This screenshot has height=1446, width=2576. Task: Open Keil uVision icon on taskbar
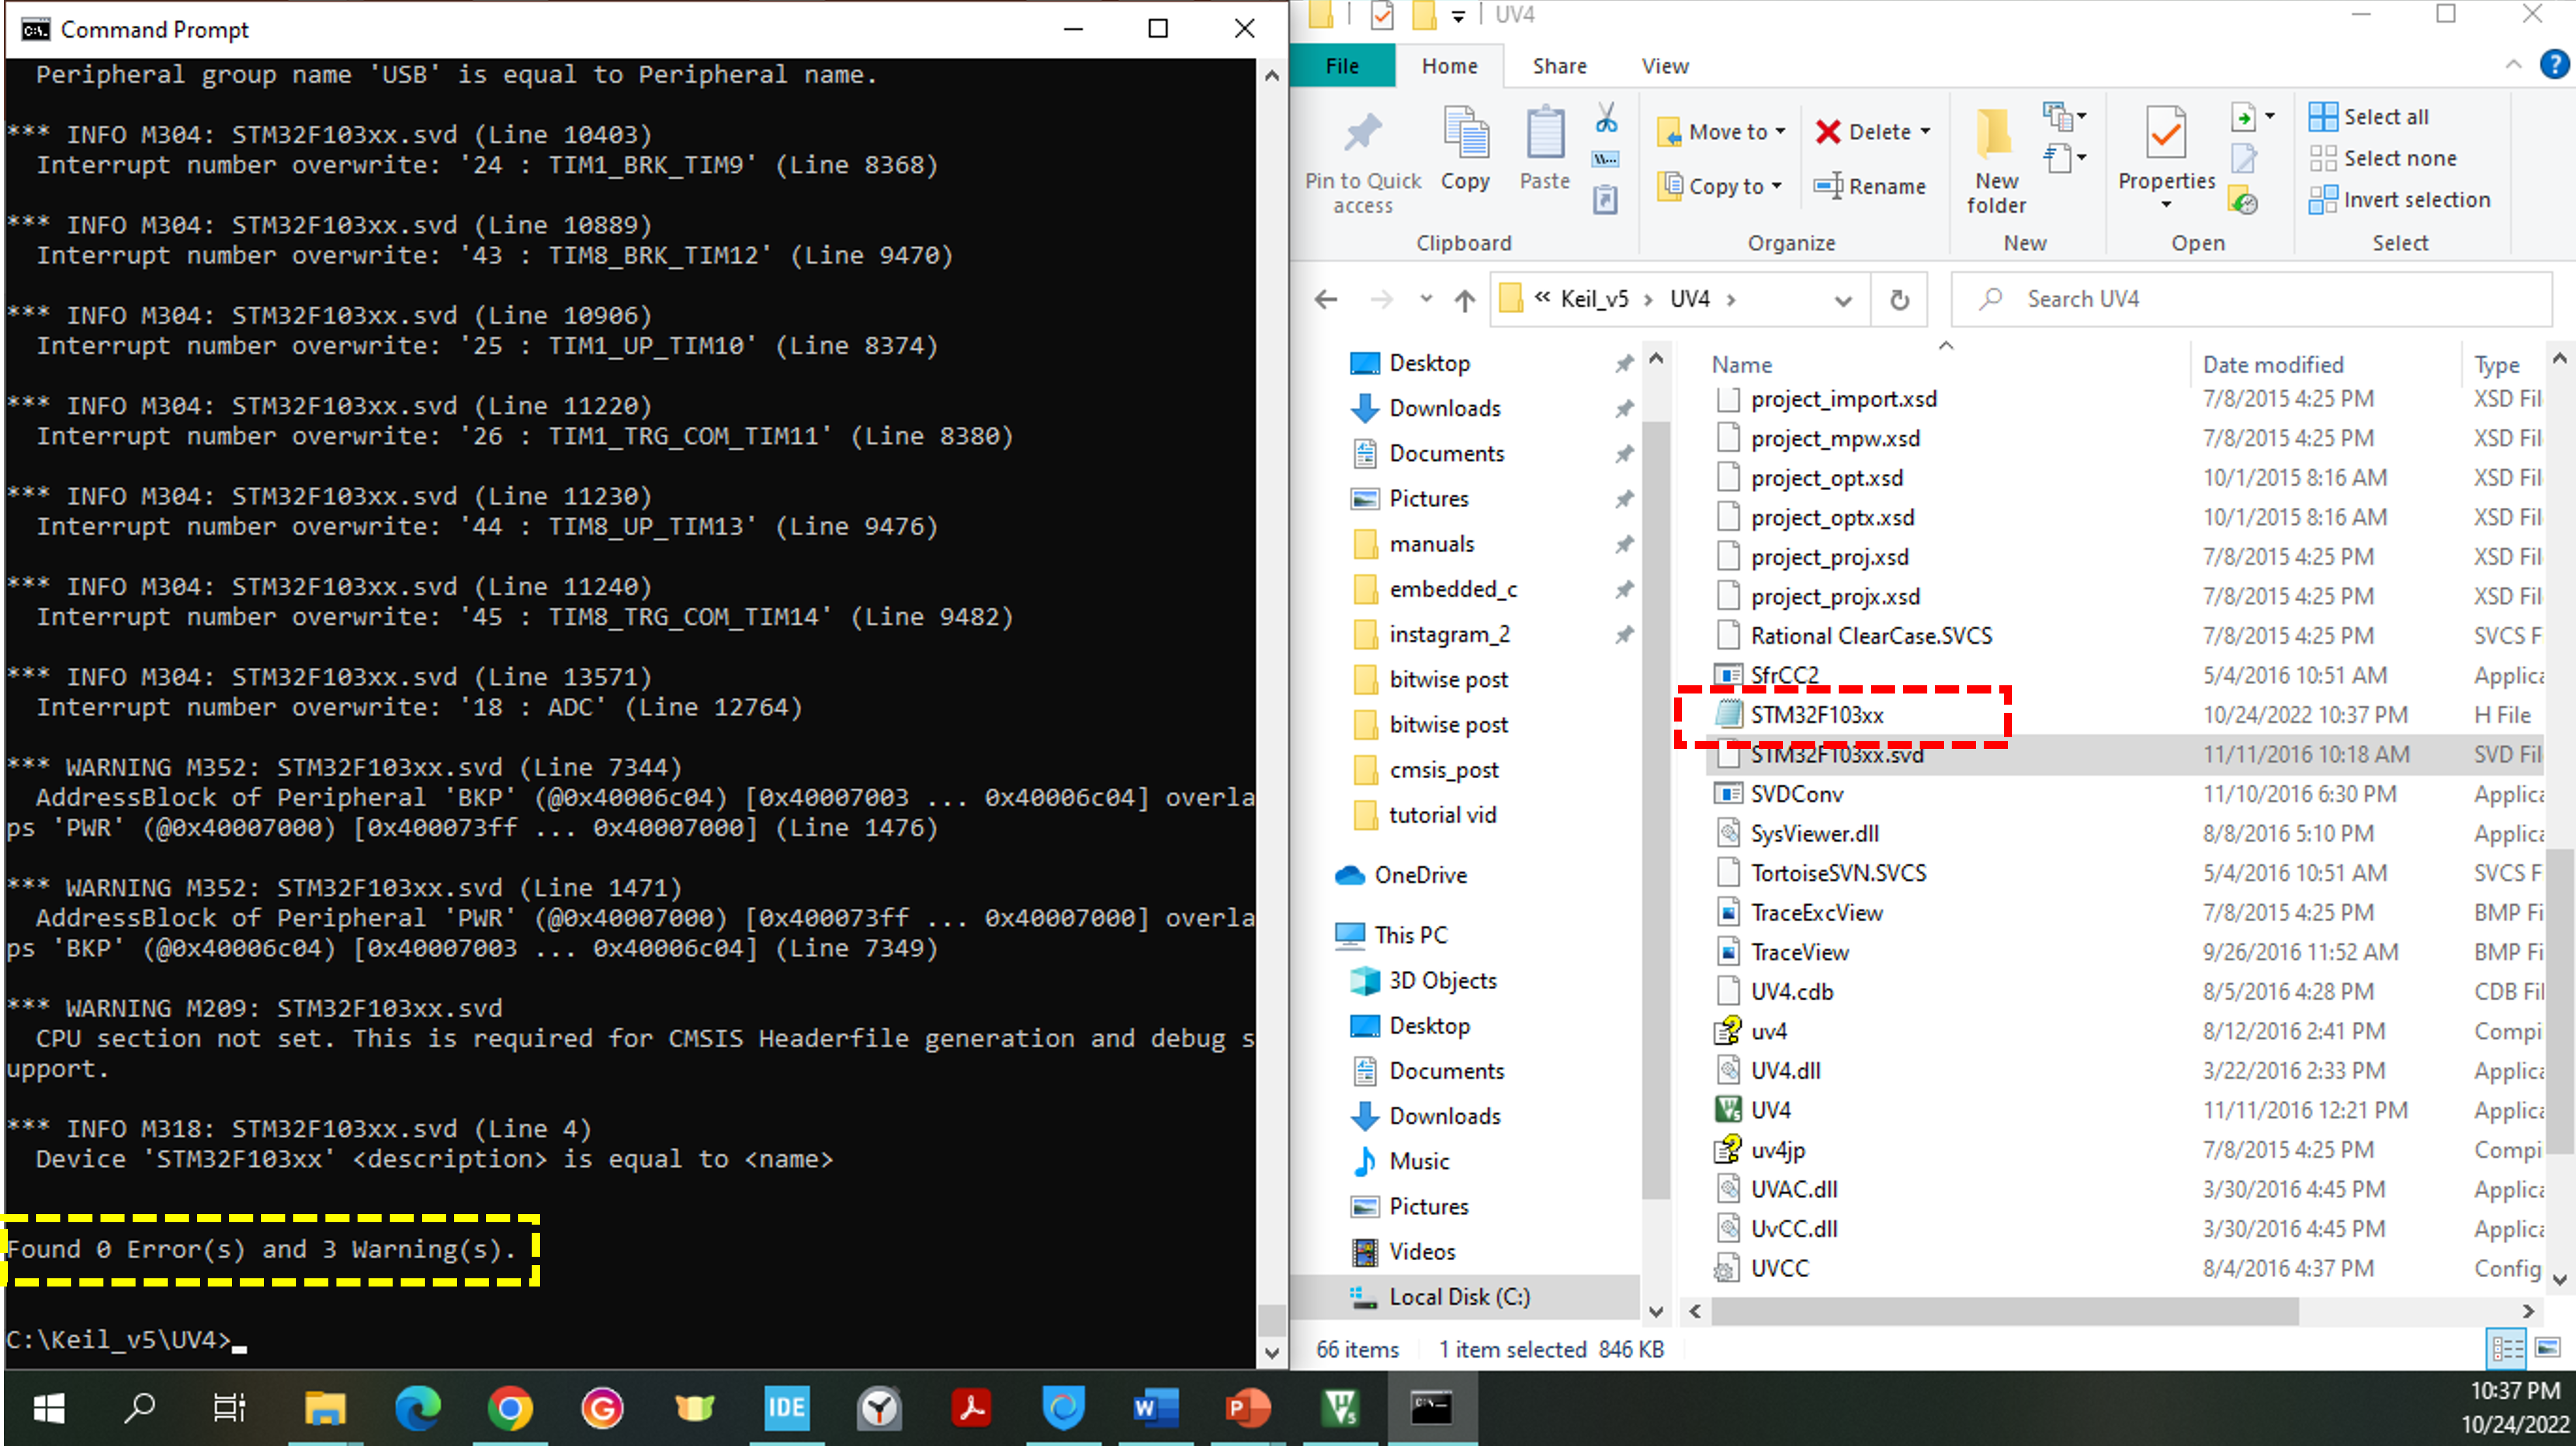pyautogui.click(x=1340, y=1408)
